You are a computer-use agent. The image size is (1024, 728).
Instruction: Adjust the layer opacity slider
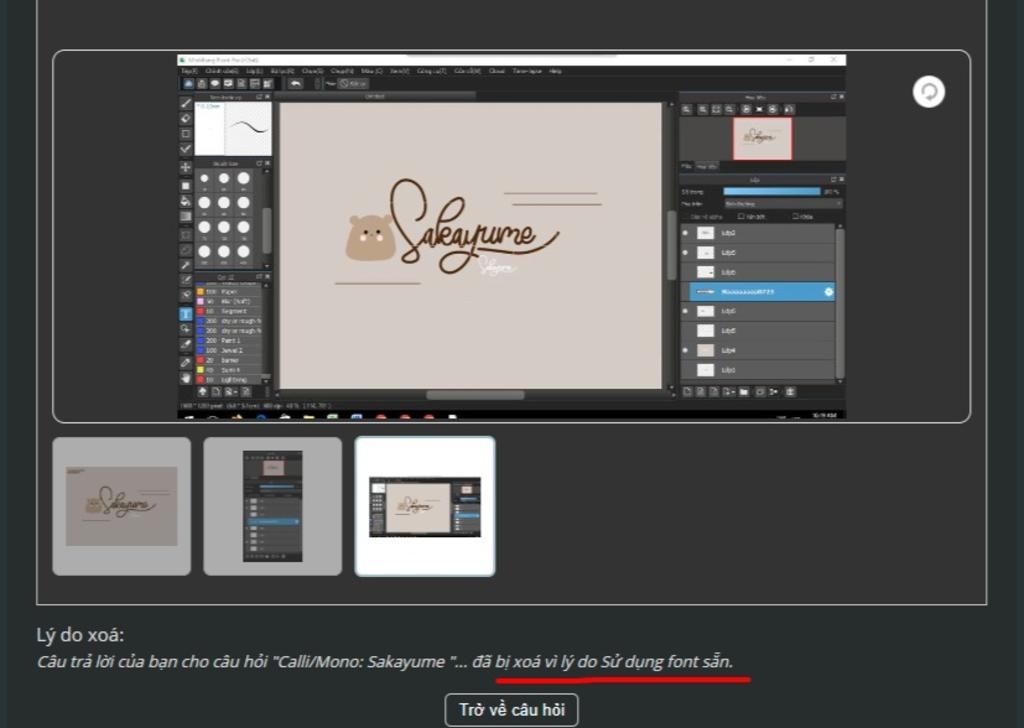[771, 191]
